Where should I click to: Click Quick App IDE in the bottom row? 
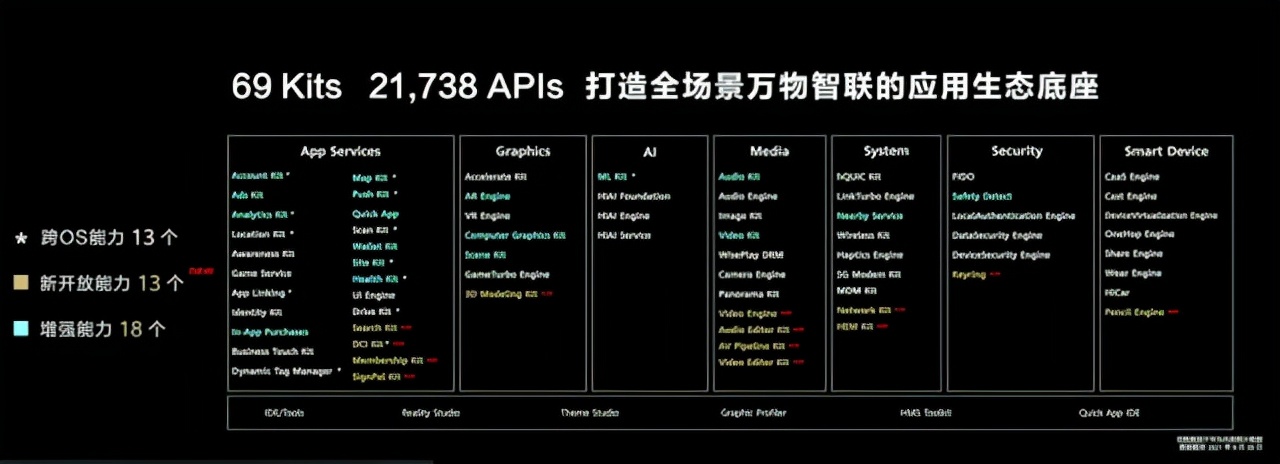pyautogui.click(x=1109, y=413)
